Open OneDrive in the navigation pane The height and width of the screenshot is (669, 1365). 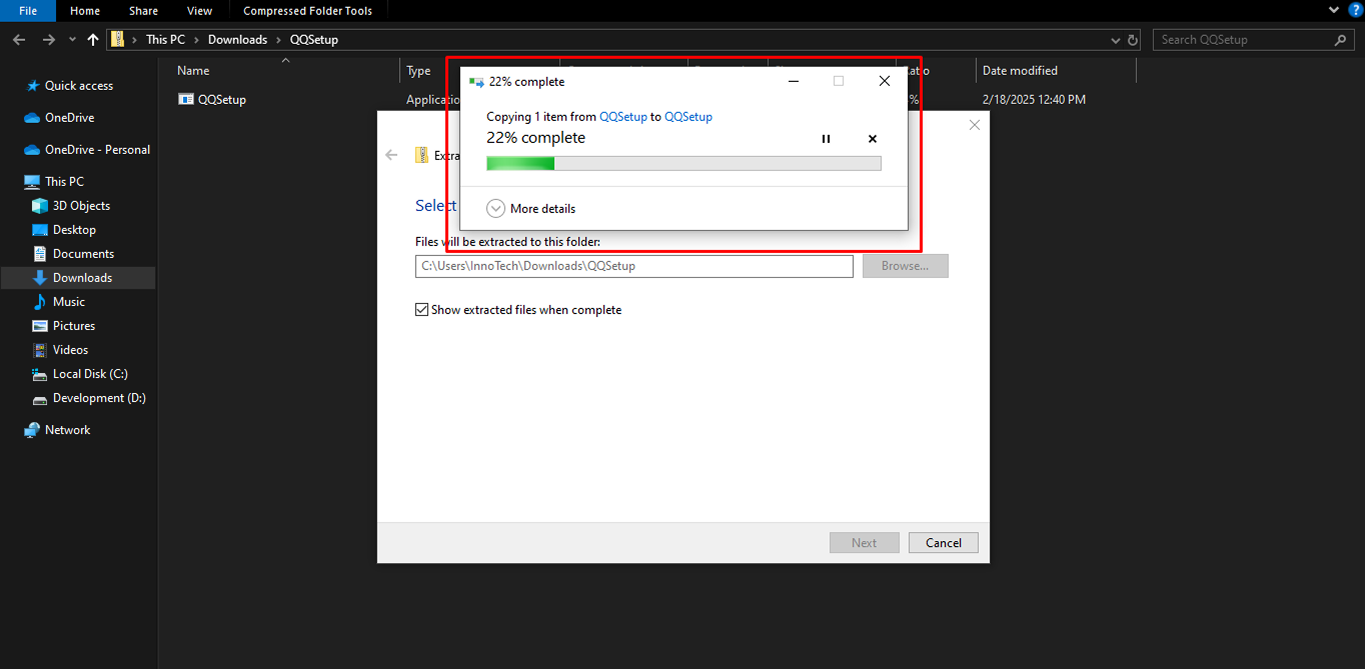69,118
